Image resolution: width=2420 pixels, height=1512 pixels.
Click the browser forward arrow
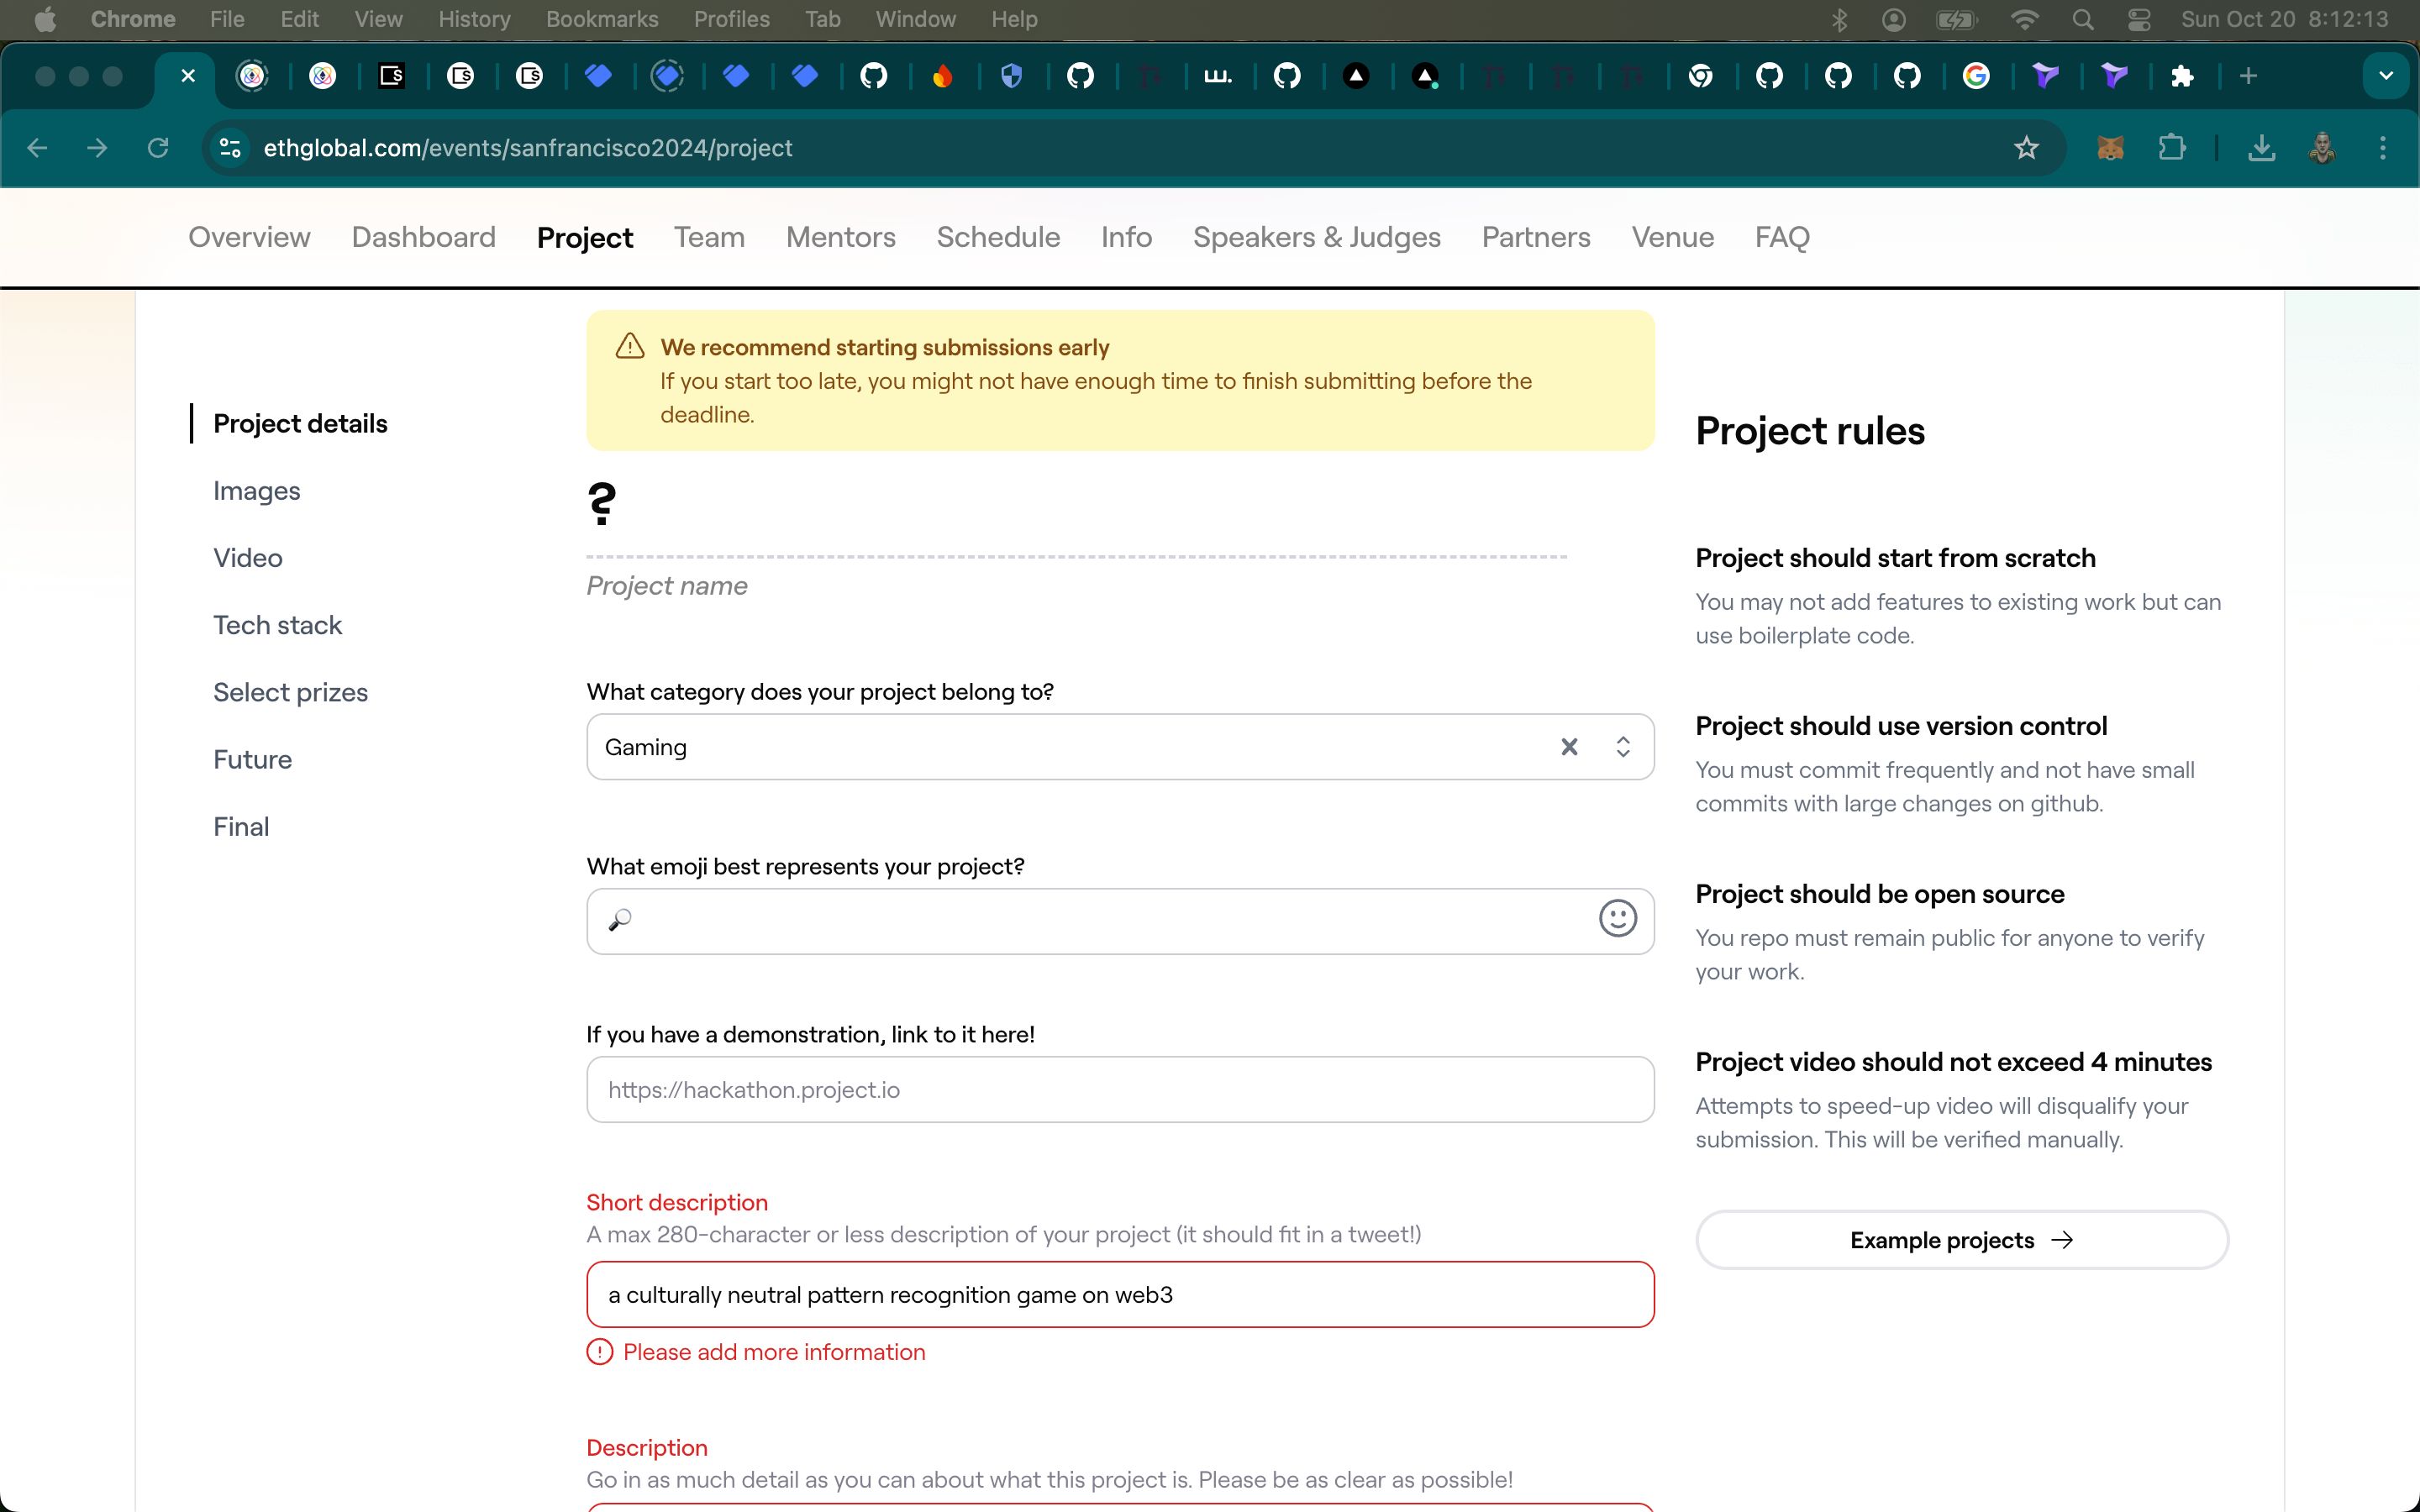[x=97, y=148]
